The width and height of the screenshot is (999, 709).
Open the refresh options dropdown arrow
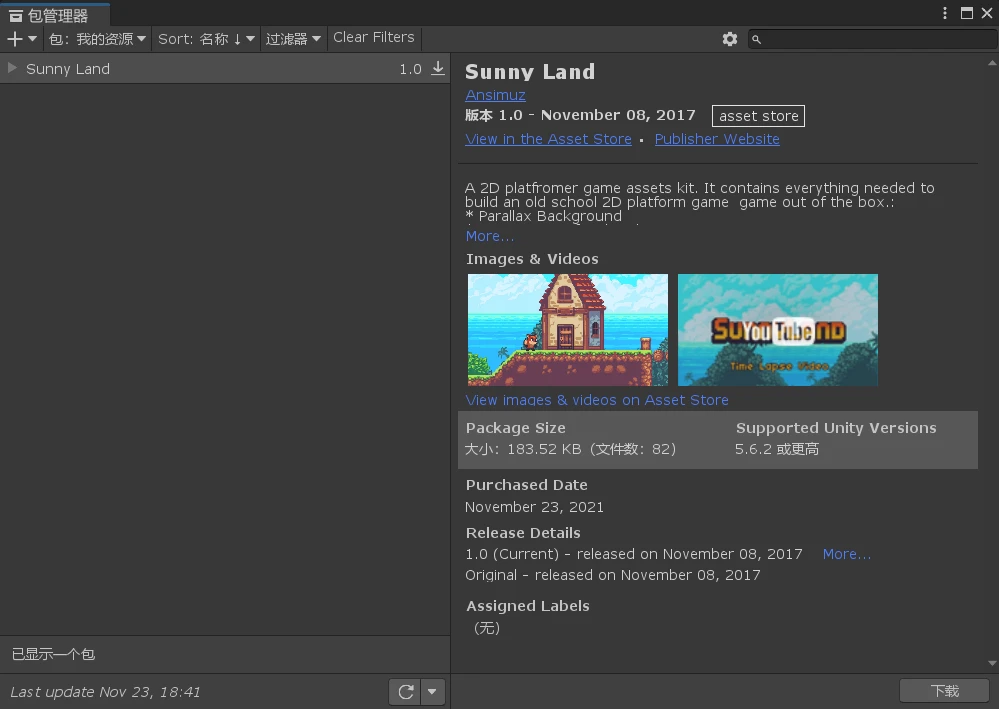coord(432,692)
